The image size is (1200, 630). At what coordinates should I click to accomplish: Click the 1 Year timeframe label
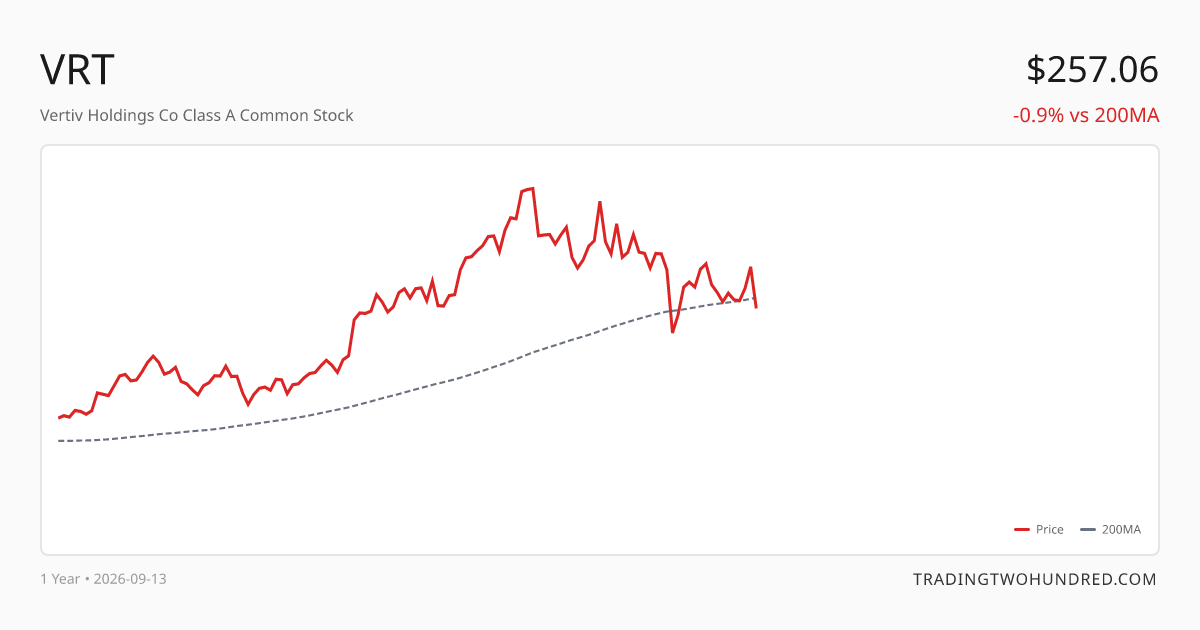(x=60, y=579)
